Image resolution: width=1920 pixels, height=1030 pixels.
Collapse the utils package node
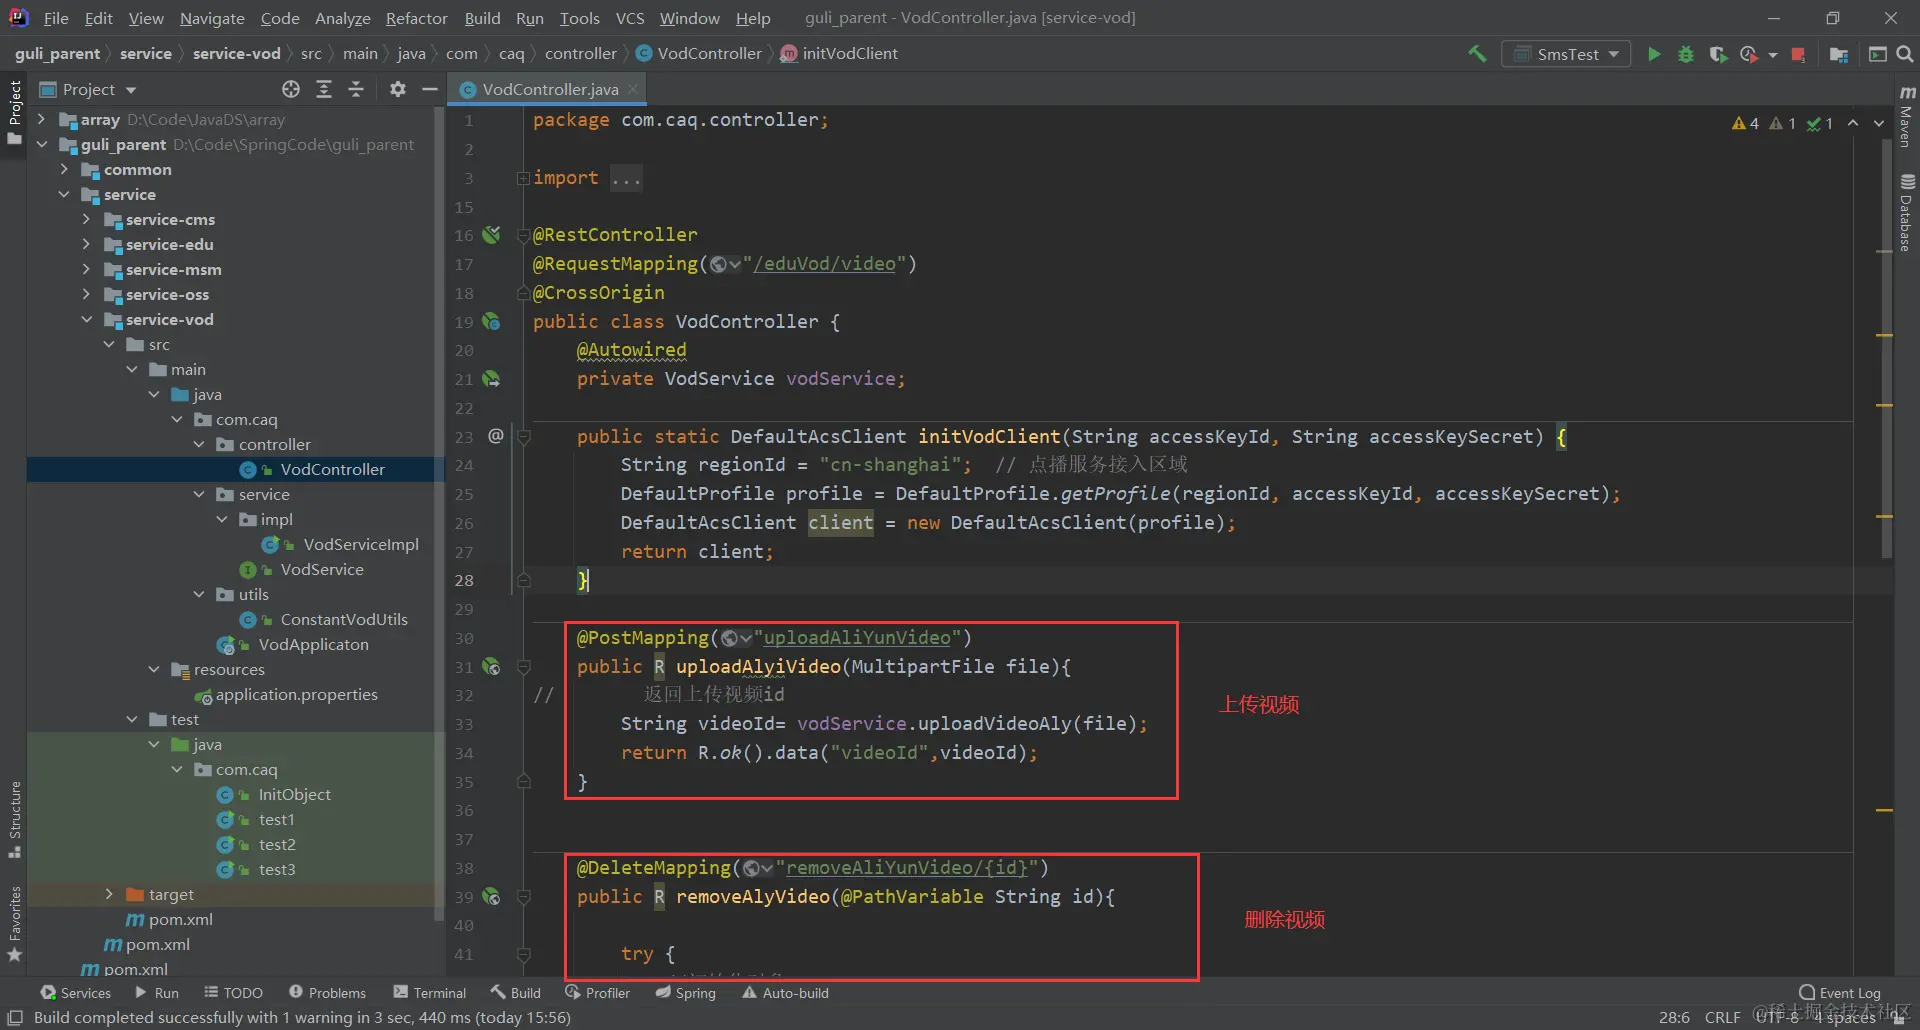[199, 594]
